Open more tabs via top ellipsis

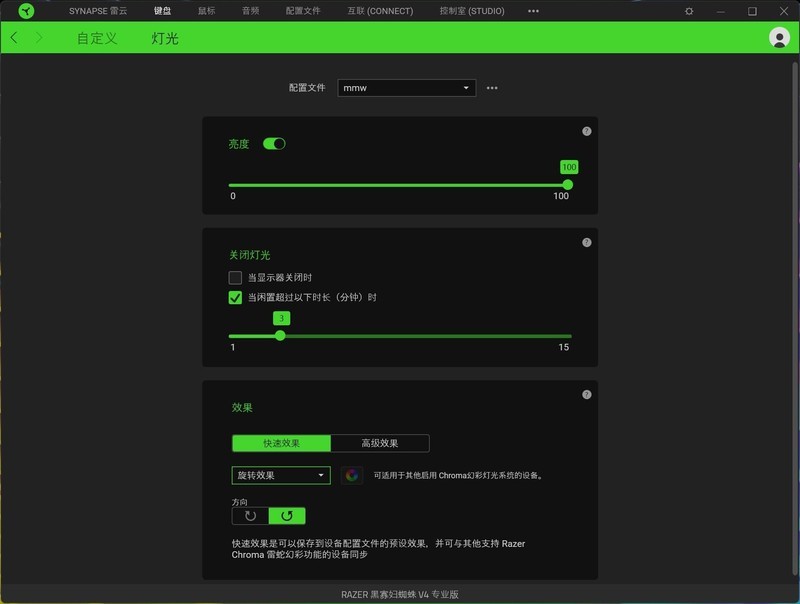(x=533, y=11)
